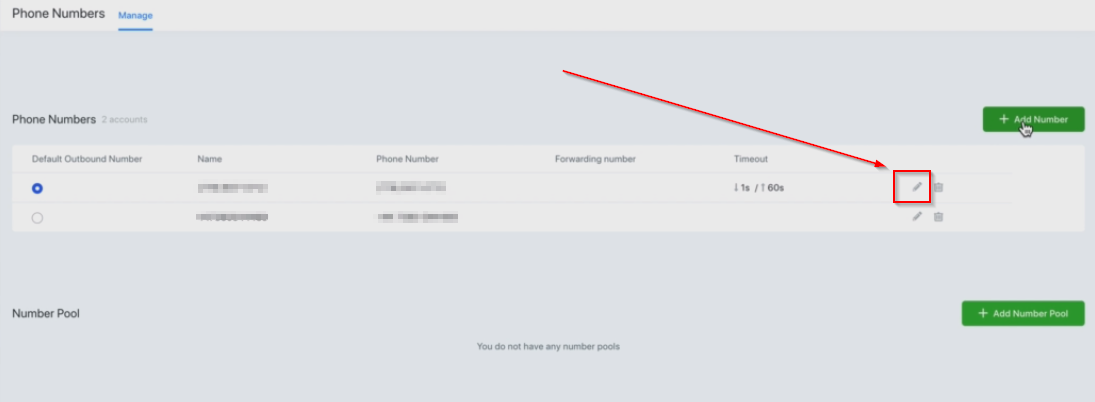
Task: Click the Default Outbound Number header
Action: (87, 159)
